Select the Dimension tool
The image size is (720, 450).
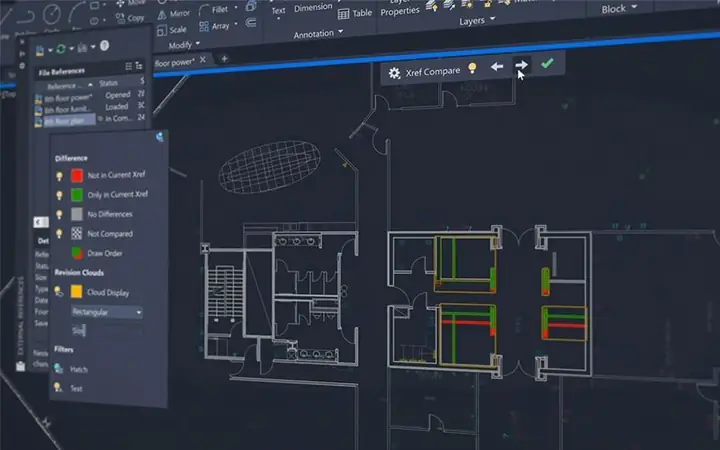coord(313,7)
